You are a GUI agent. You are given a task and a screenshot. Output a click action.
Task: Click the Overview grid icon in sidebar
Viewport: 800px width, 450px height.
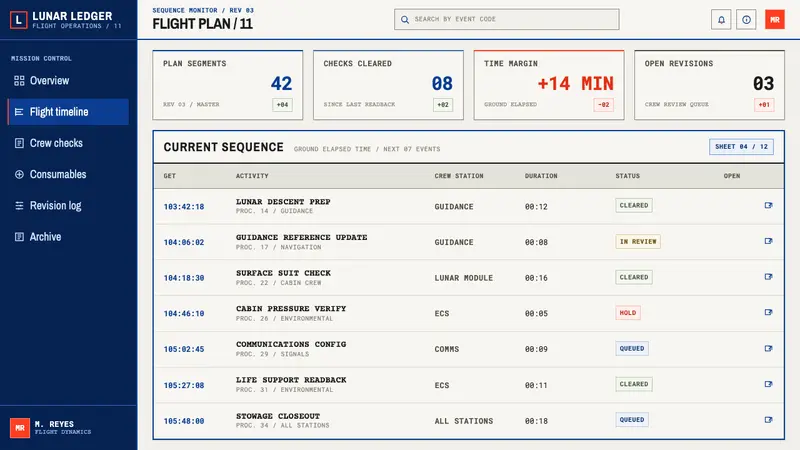pyautogui.click(x=19, y=81)
